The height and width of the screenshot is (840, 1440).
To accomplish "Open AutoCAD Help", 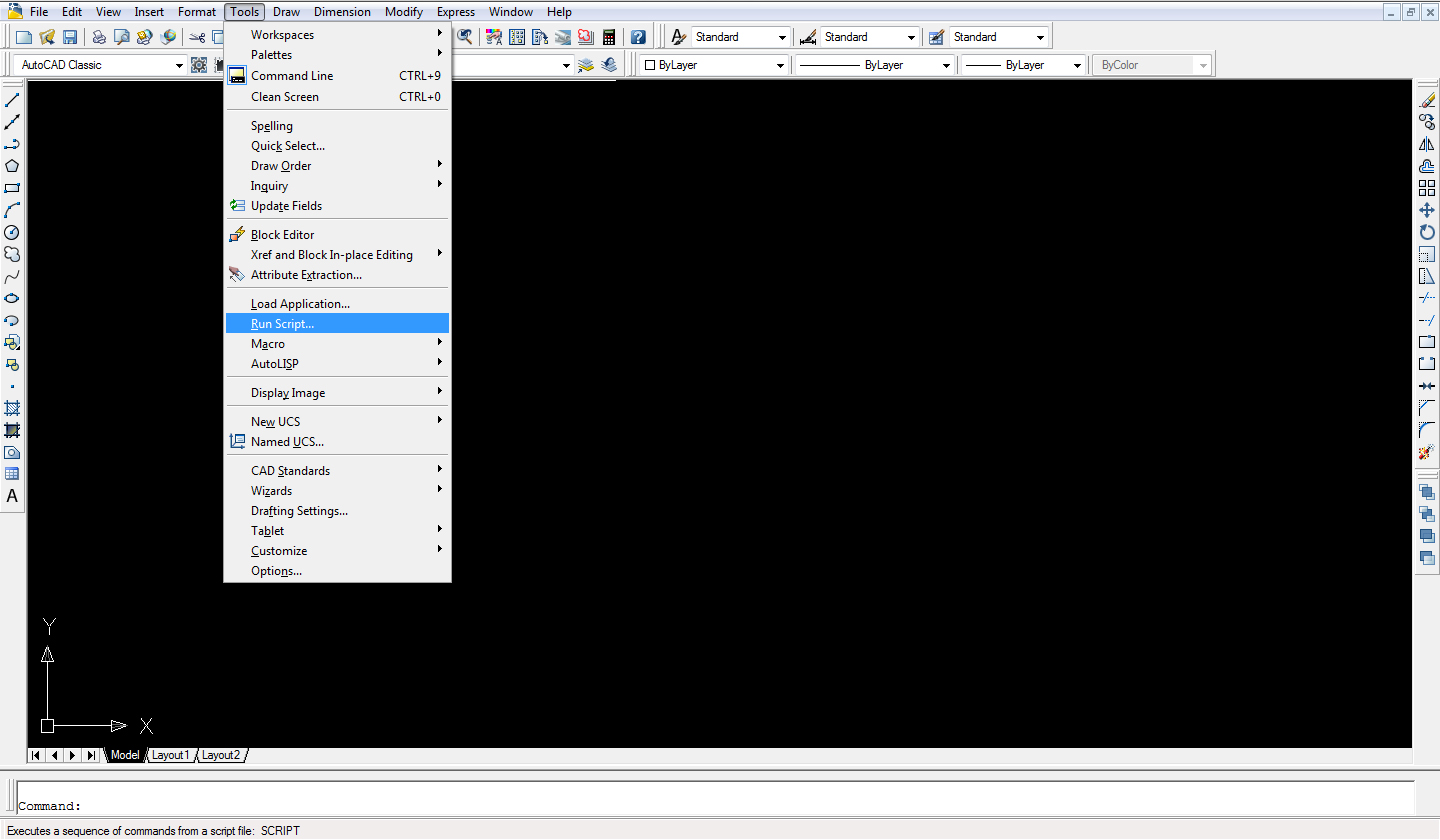I will (x=638, y=36).
